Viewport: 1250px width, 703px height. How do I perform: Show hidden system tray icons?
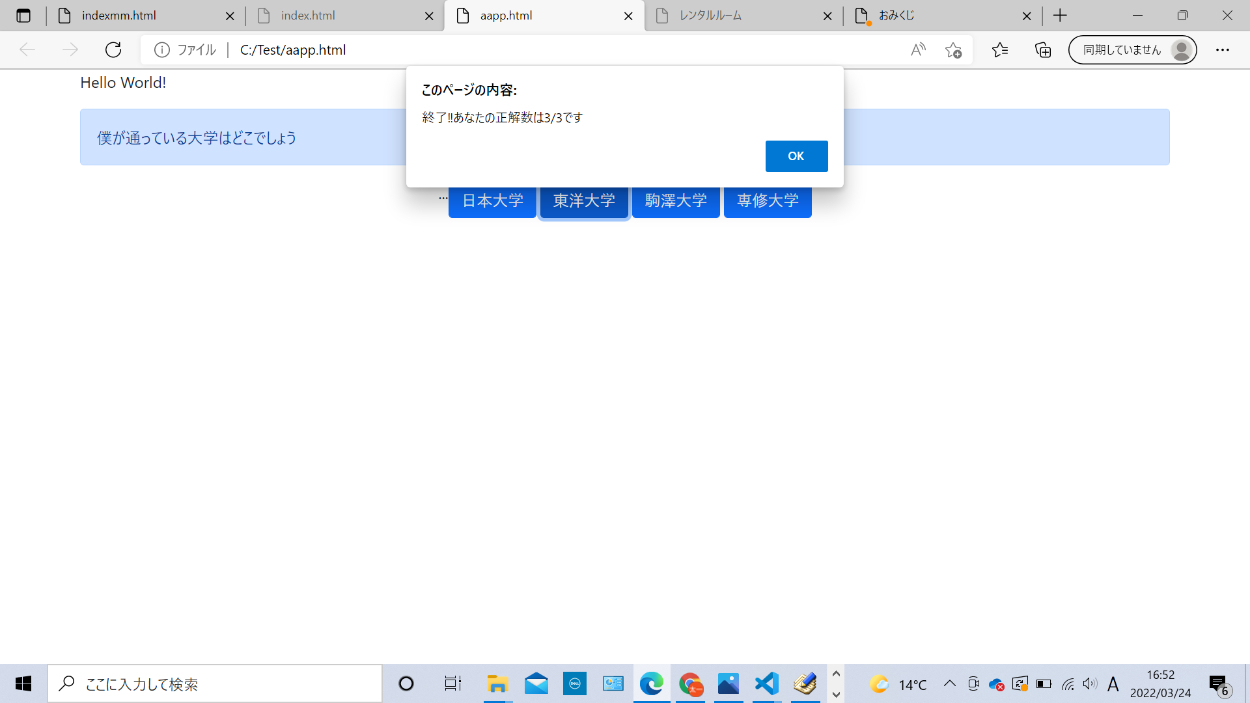tap(949, 684)
